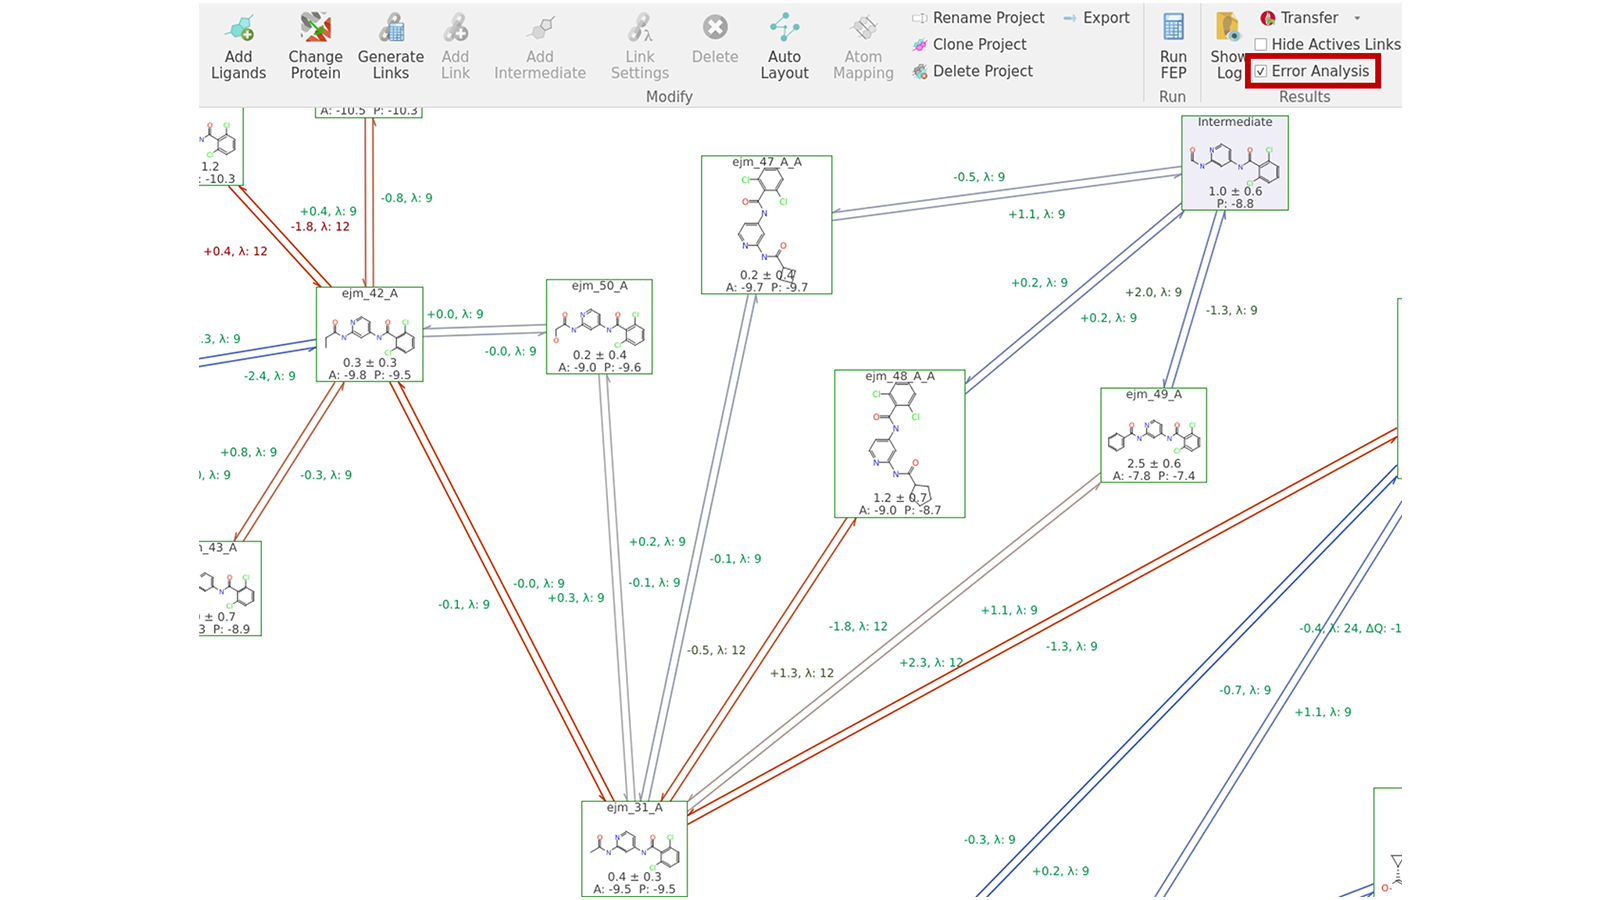The width and height of the screenshot is (1600, 900).
Task: Click the '+2.3, λ: 12' link label
Action: pos(931,662)
